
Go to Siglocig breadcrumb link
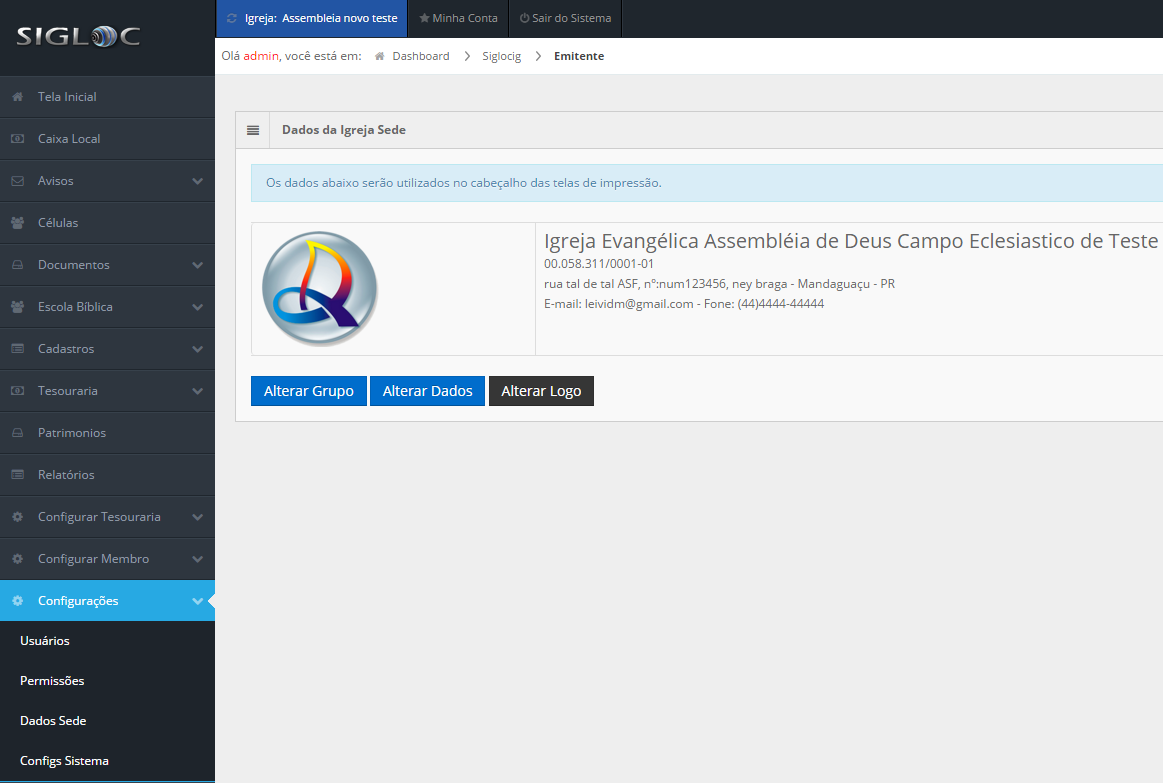coord(501,56)
